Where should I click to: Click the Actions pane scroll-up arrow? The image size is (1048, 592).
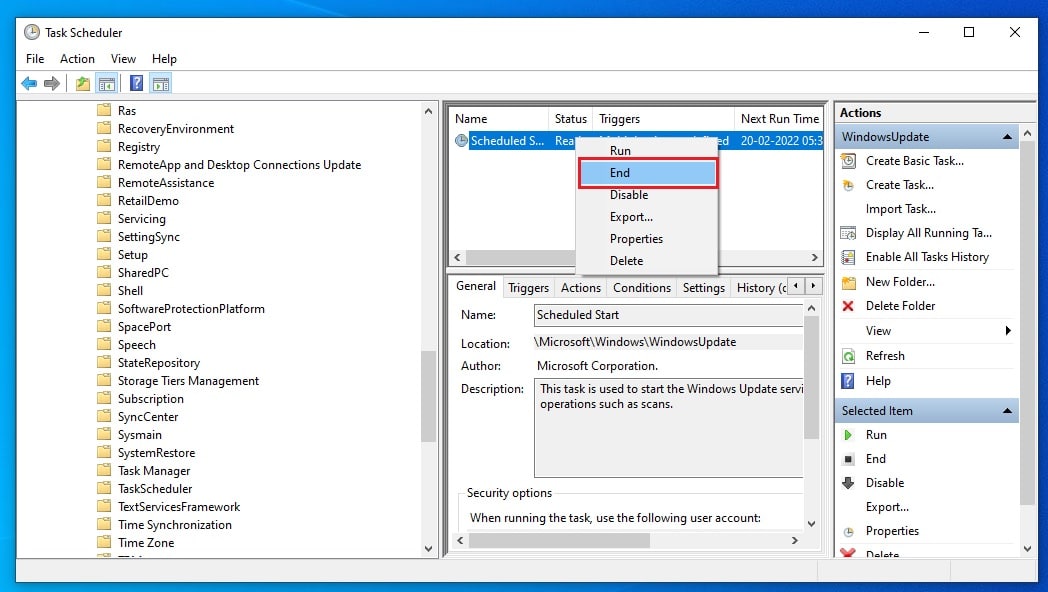click(x=1027, y=134)
